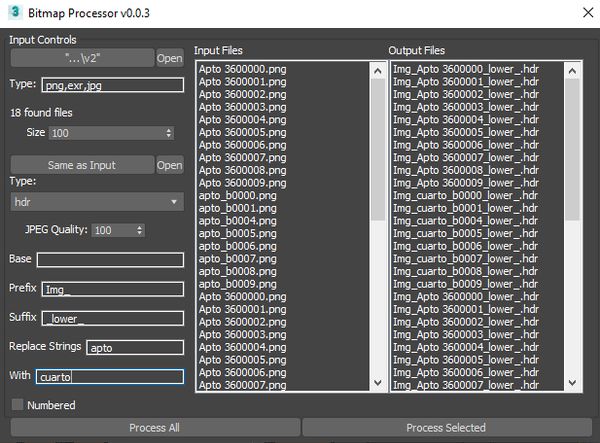The width and height of the screenshot is (600, 443).
Task: Select apto_b0004.png in Input Files
Action: pyautogui.click(x=237, y=221)
